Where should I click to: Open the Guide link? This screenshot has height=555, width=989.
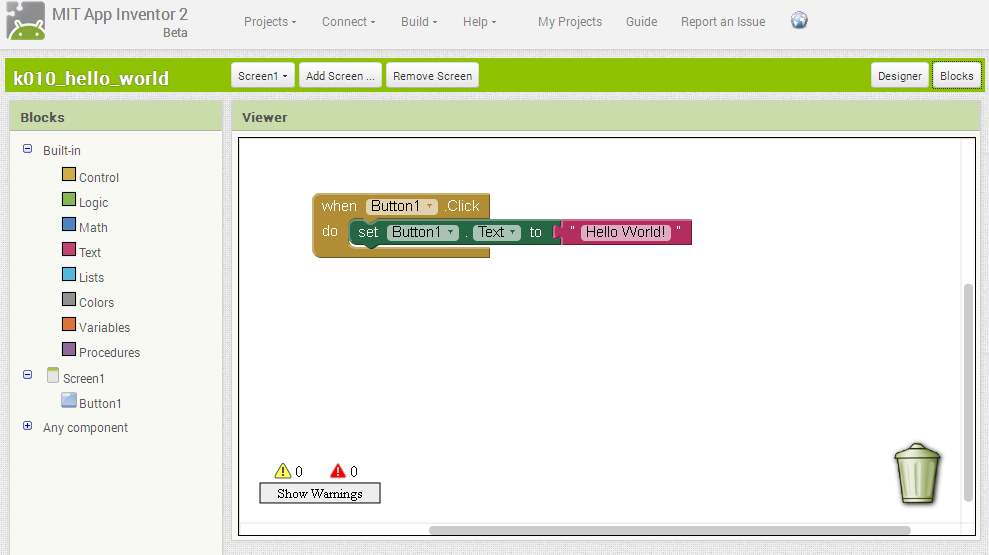[x=641, y=21]
